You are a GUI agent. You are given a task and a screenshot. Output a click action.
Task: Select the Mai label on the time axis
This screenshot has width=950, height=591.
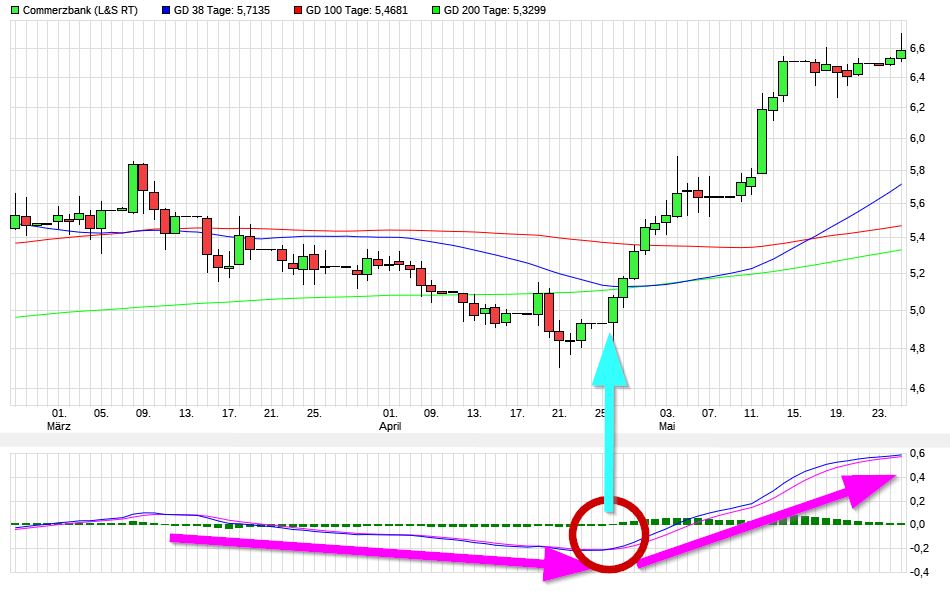(x=667, y=425)
